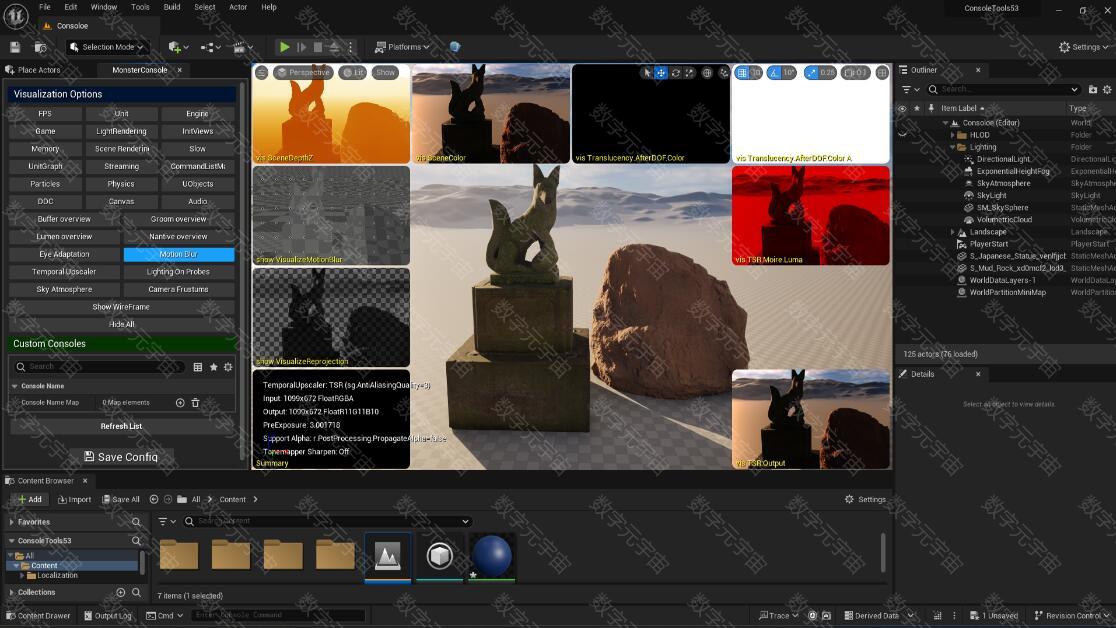
Task: Select the blue sphere material thumbnail
Action: click(x=492, y=556)
